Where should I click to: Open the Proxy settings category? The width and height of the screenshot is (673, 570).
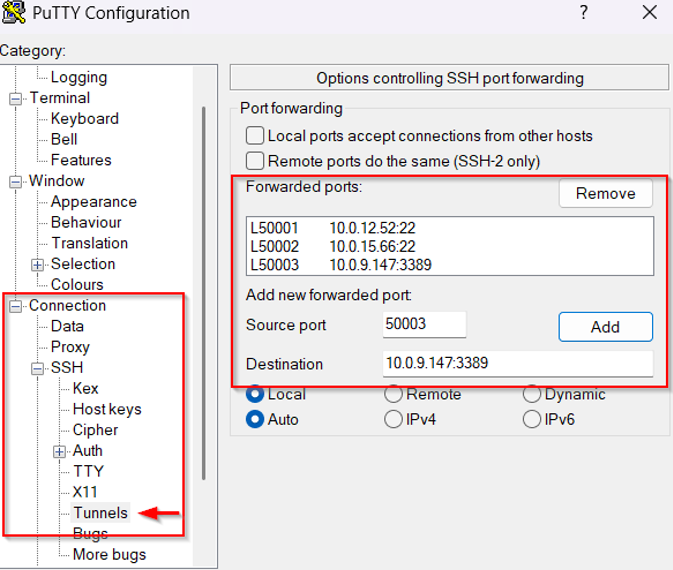[70, 347]
